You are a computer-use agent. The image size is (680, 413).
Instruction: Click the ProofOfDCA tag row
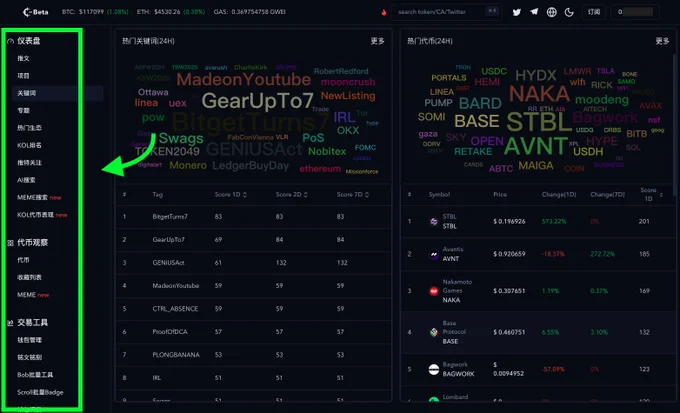tap(254, 331)
